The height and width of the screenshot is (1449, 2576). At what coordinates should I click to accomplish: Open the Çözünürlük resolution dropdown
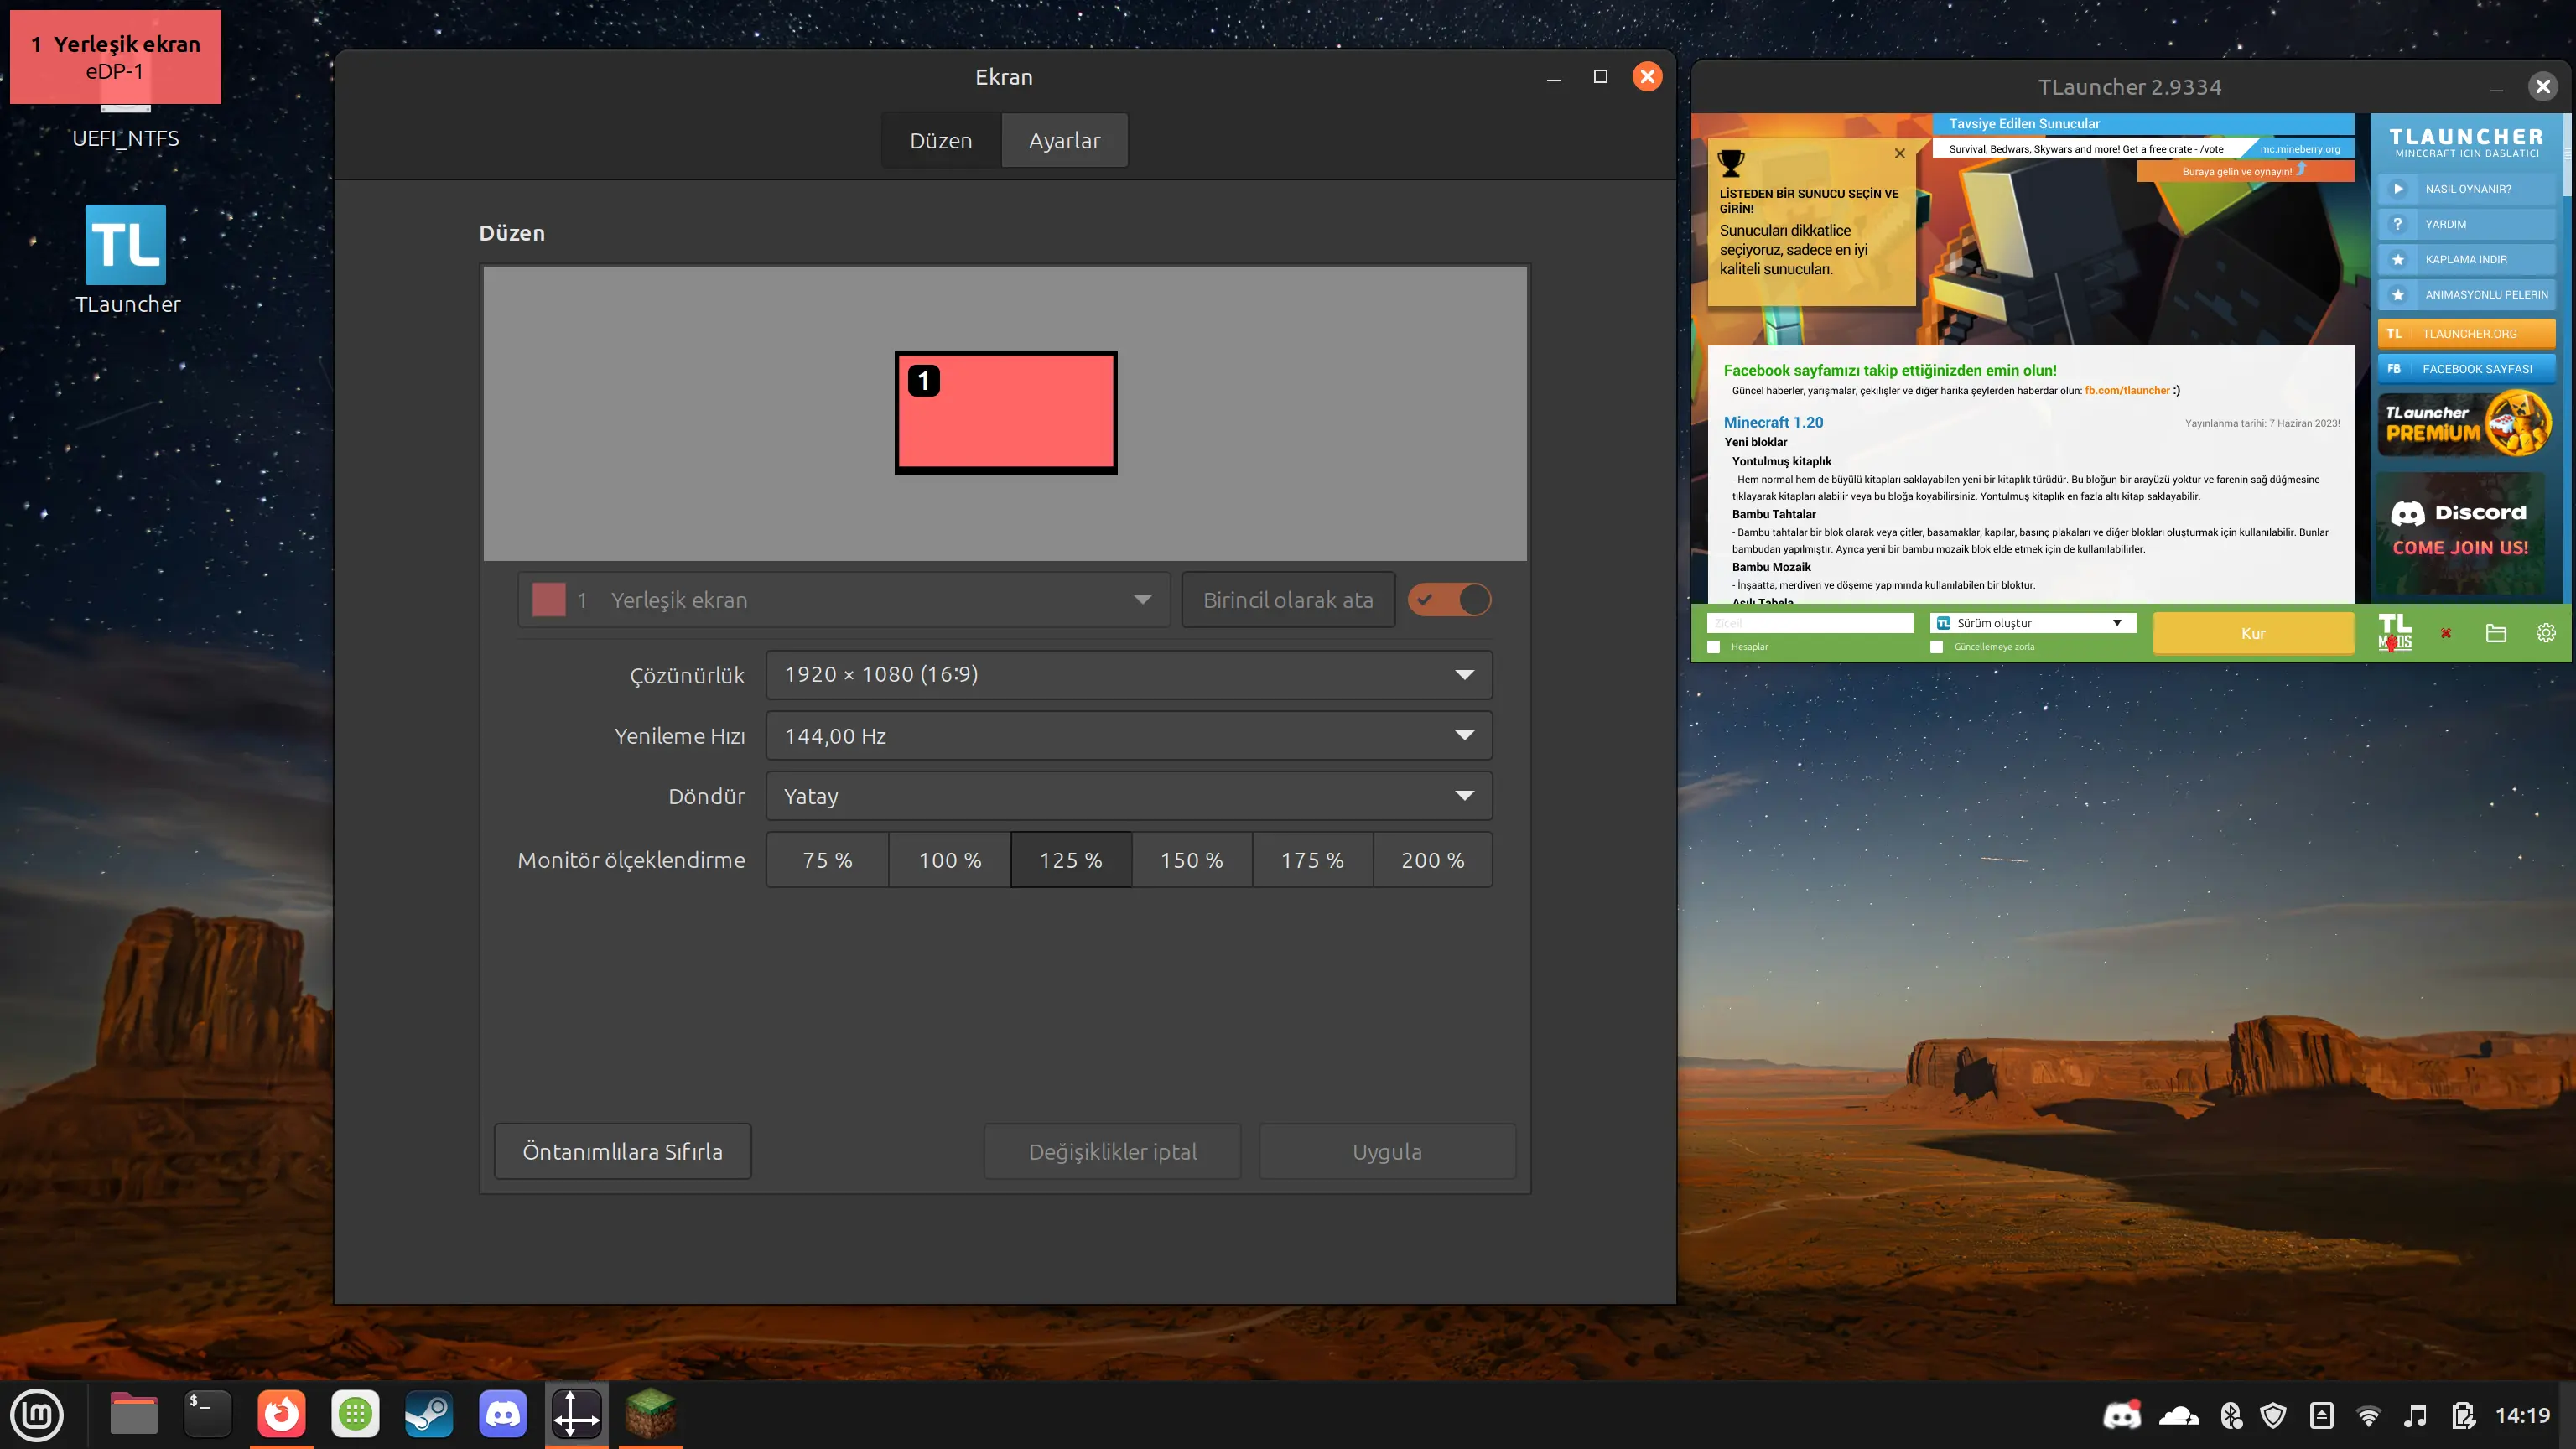click(x=1129, y=675)
